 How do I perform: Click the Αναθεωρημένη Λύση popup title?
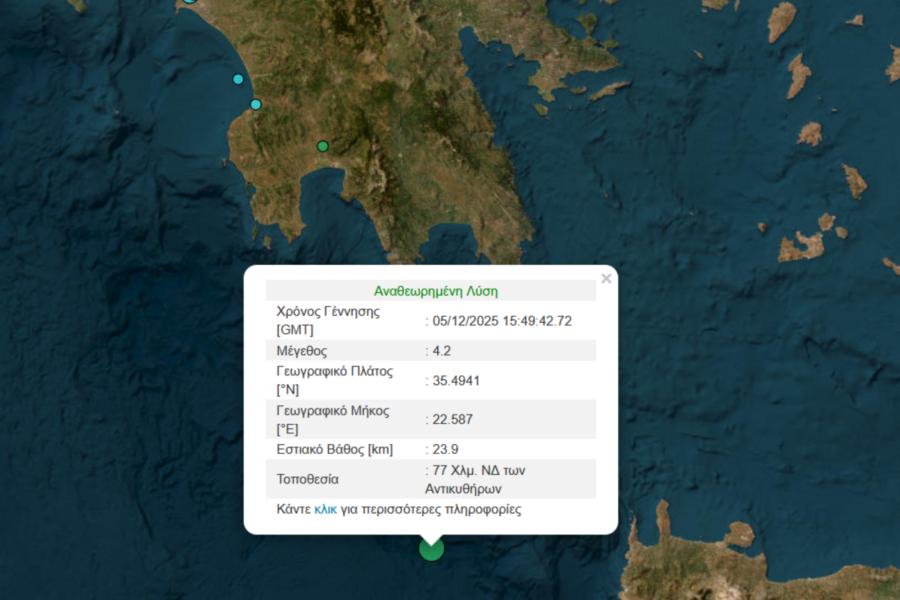coord(434,290)
